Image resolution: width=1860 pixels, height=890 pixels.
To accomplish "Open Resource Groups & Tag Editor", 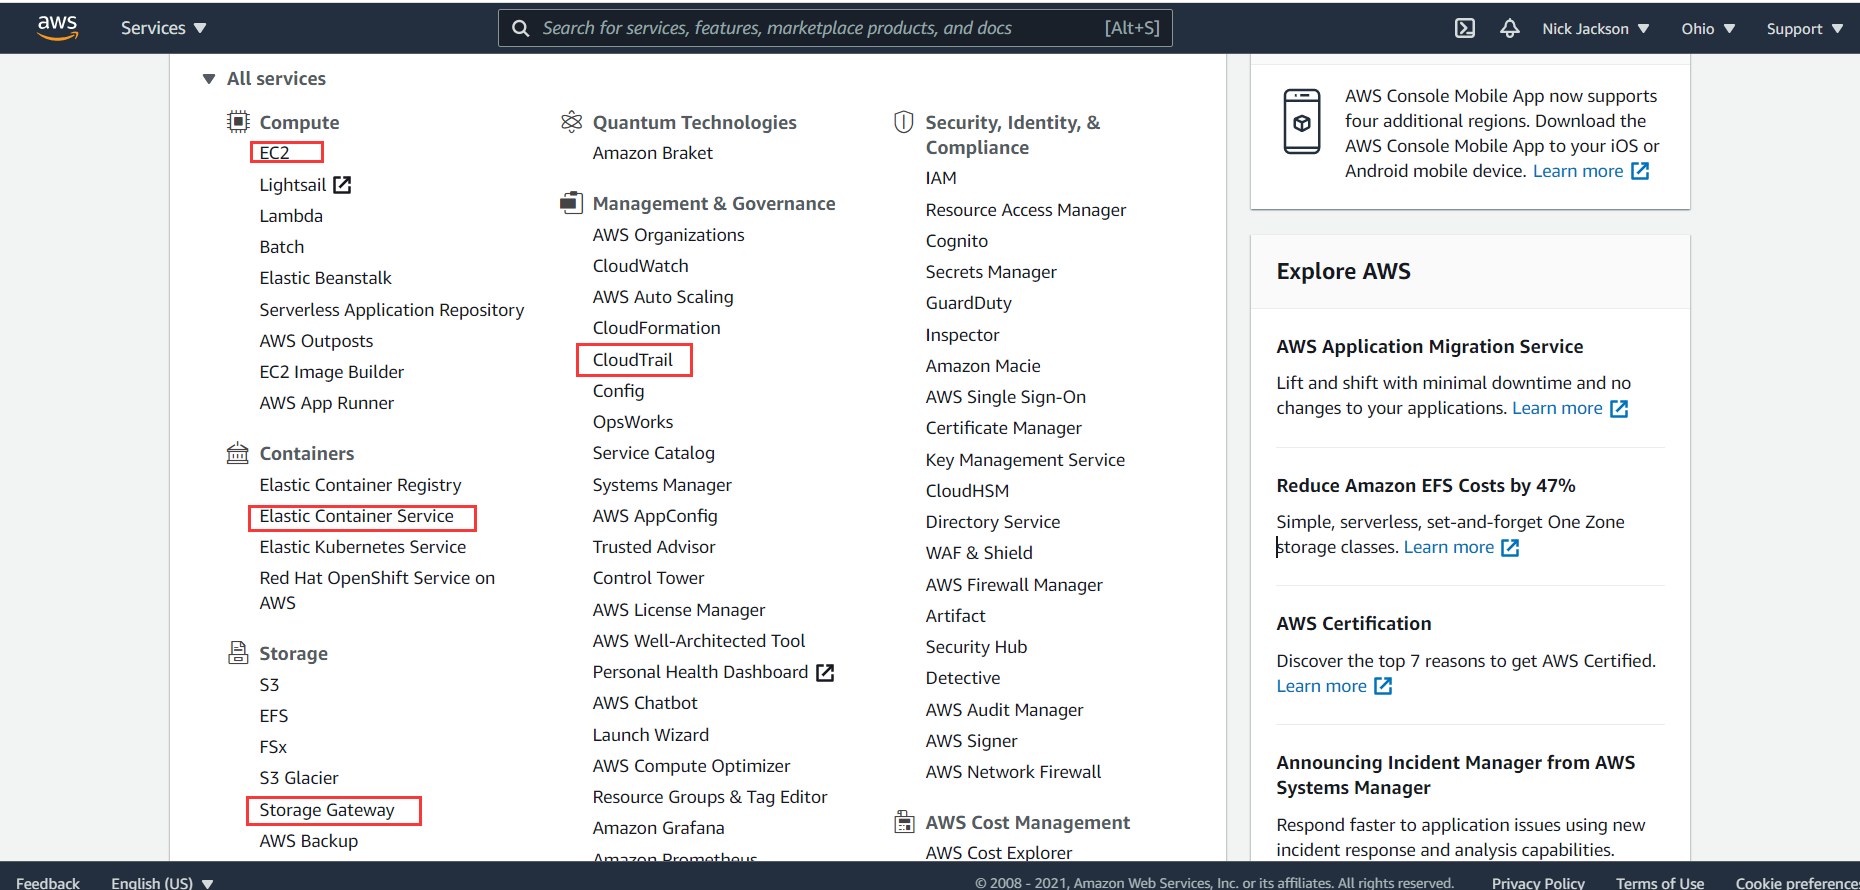I will click(710, 797).
